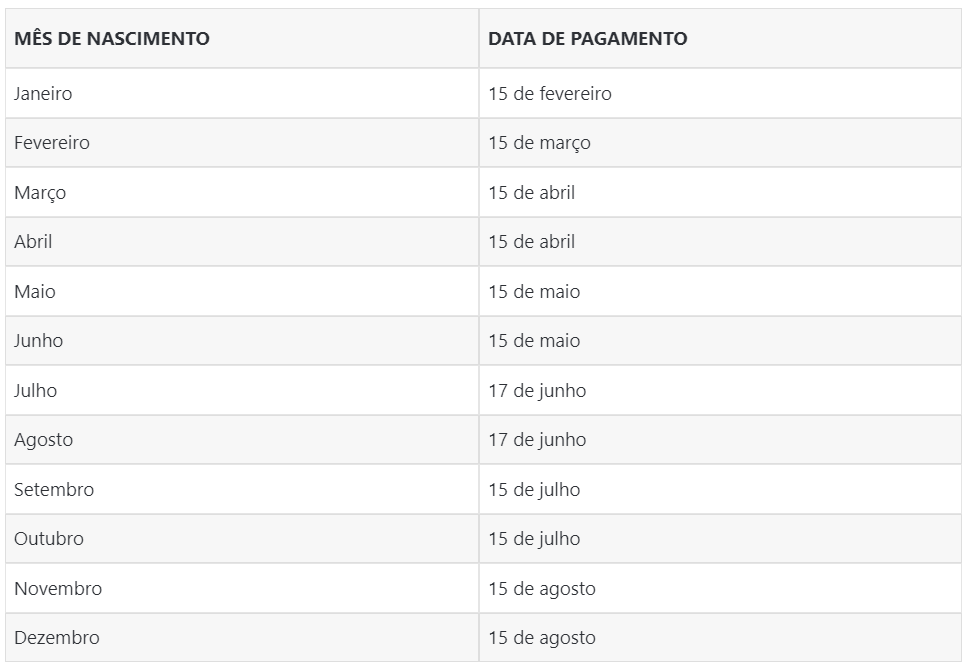Select the Julho month cell
970x670 pixels.
click(36, 391)
